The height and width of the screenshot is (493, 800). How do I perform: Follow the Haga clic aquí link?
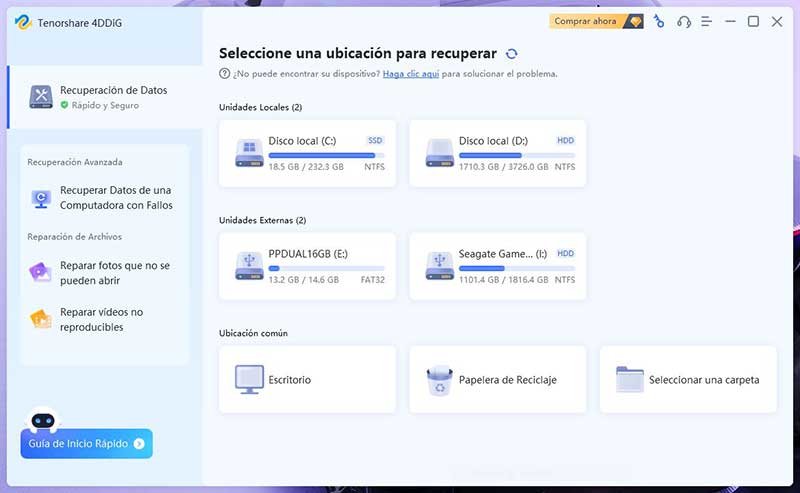pos(411,74)
